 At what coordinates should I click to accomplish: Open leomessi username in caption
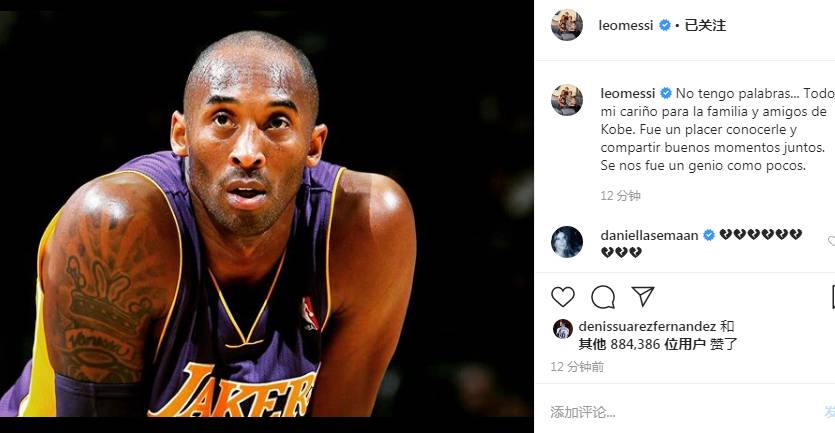point(628,93)
